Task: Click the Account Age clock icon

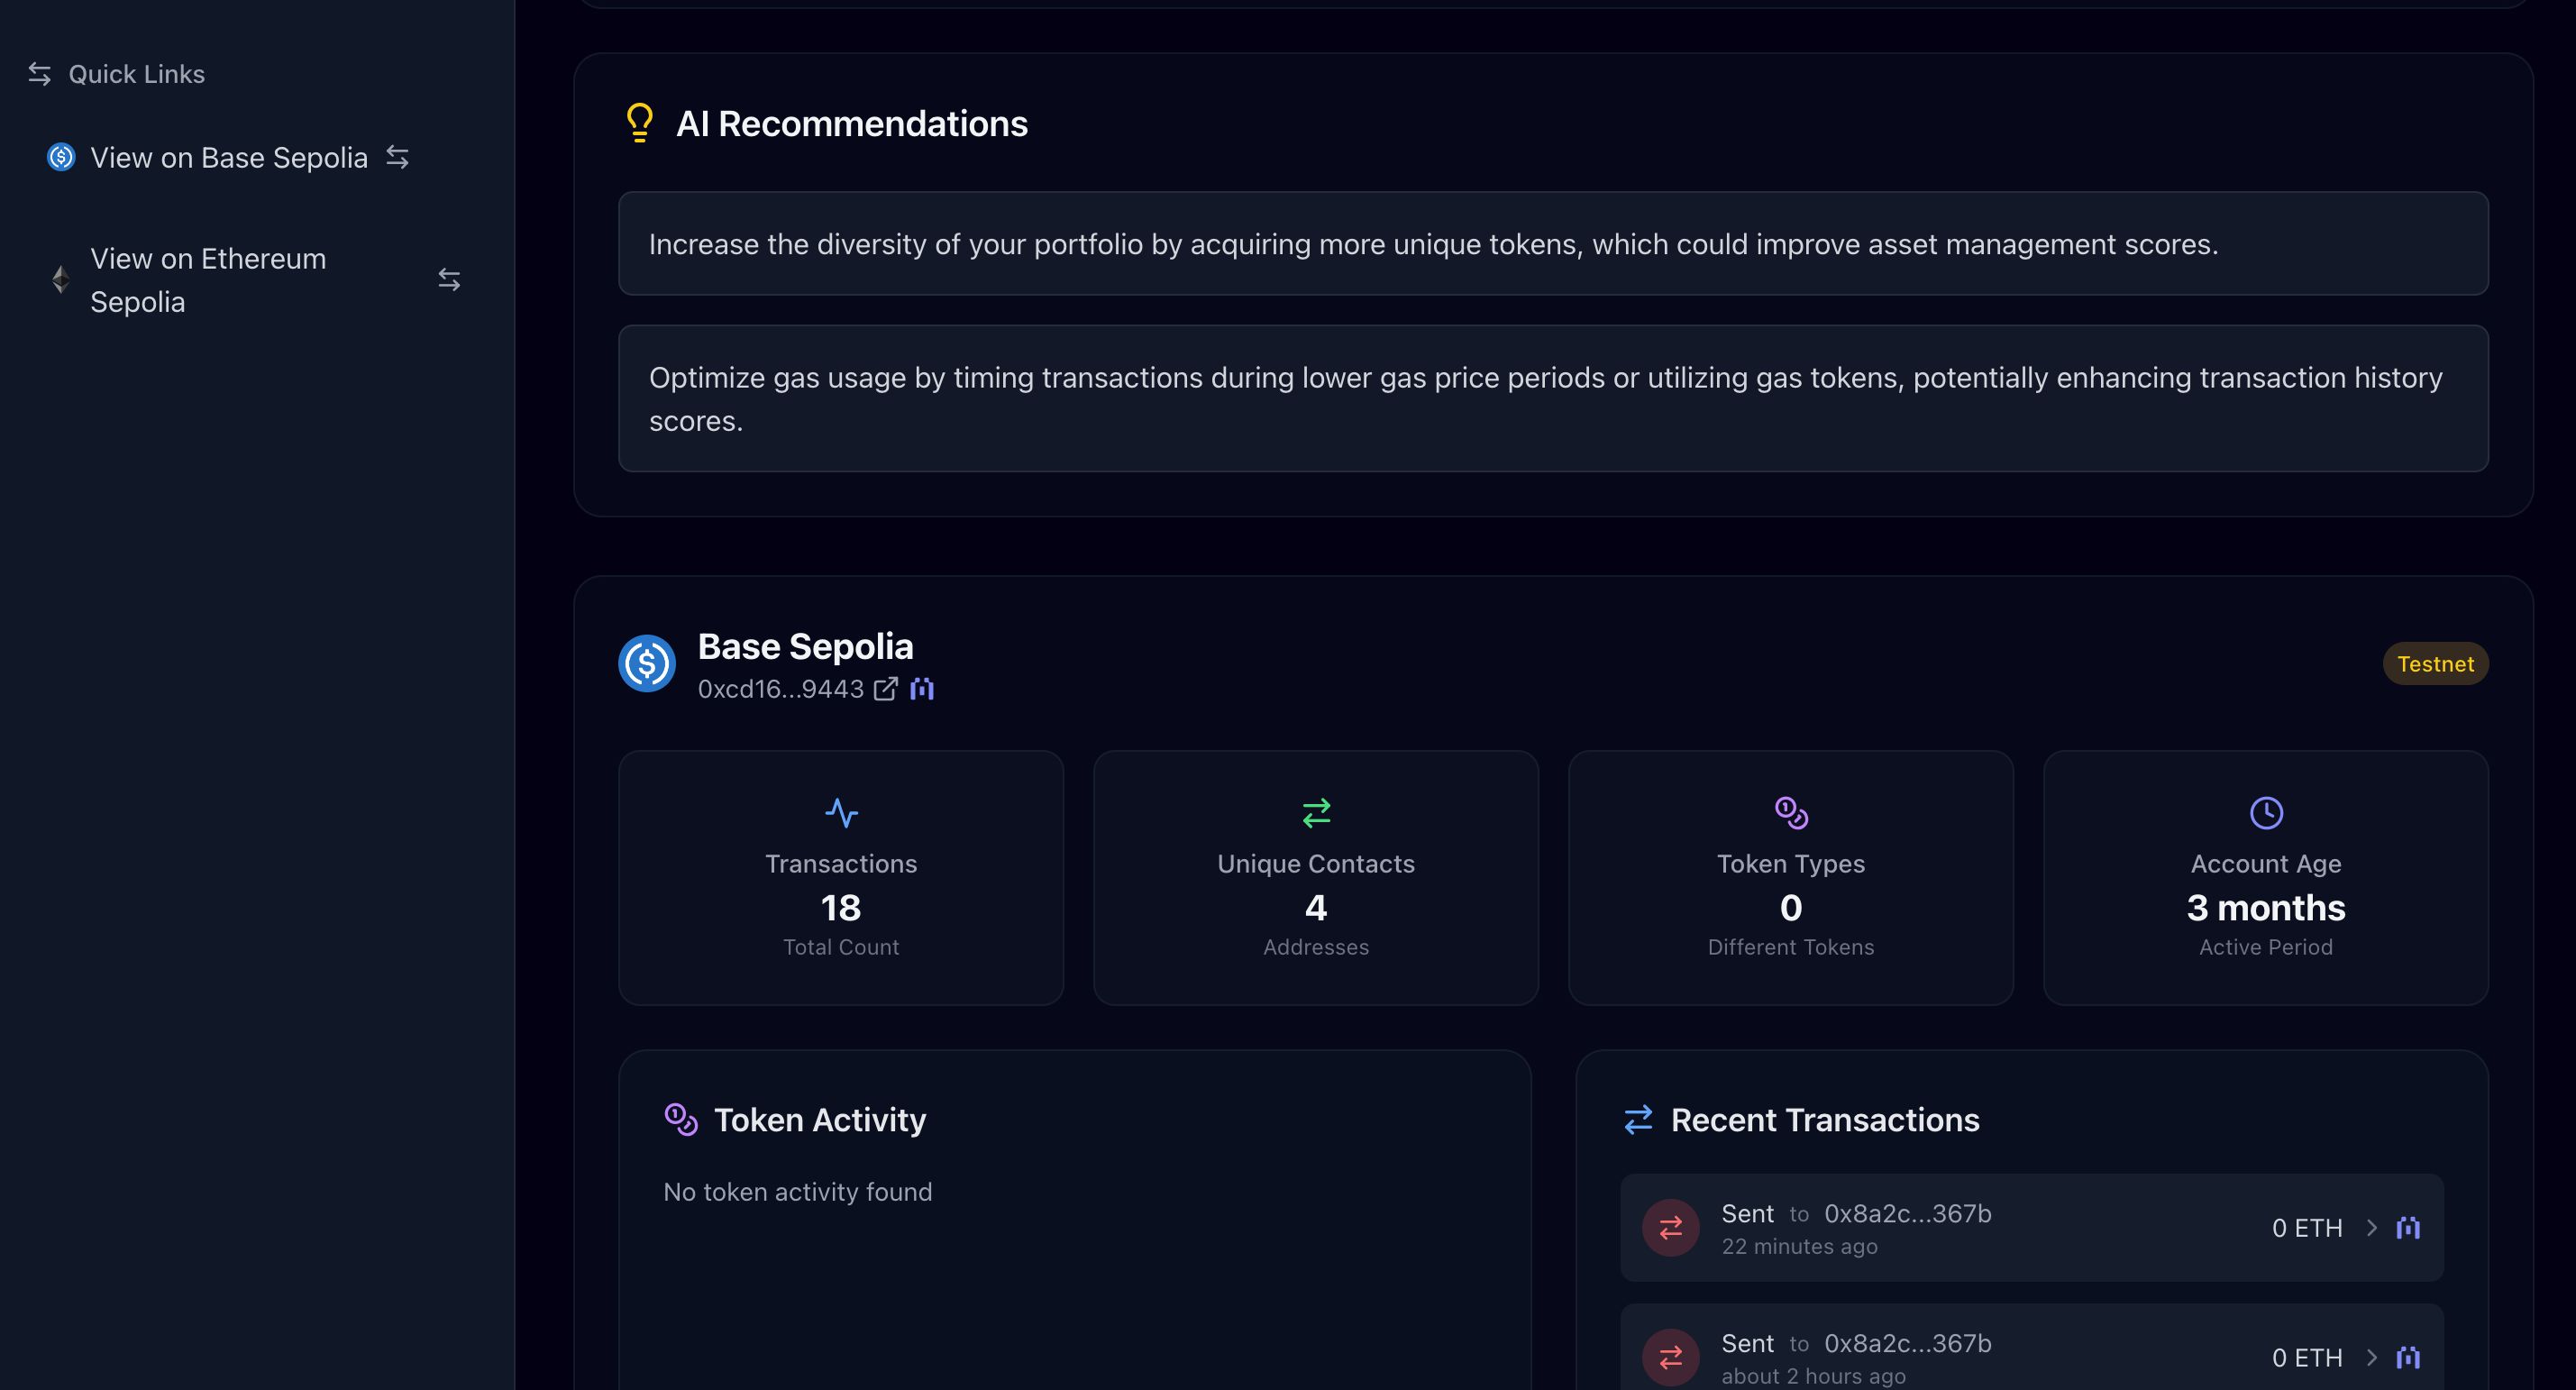Action: (x=2266, y=813)
